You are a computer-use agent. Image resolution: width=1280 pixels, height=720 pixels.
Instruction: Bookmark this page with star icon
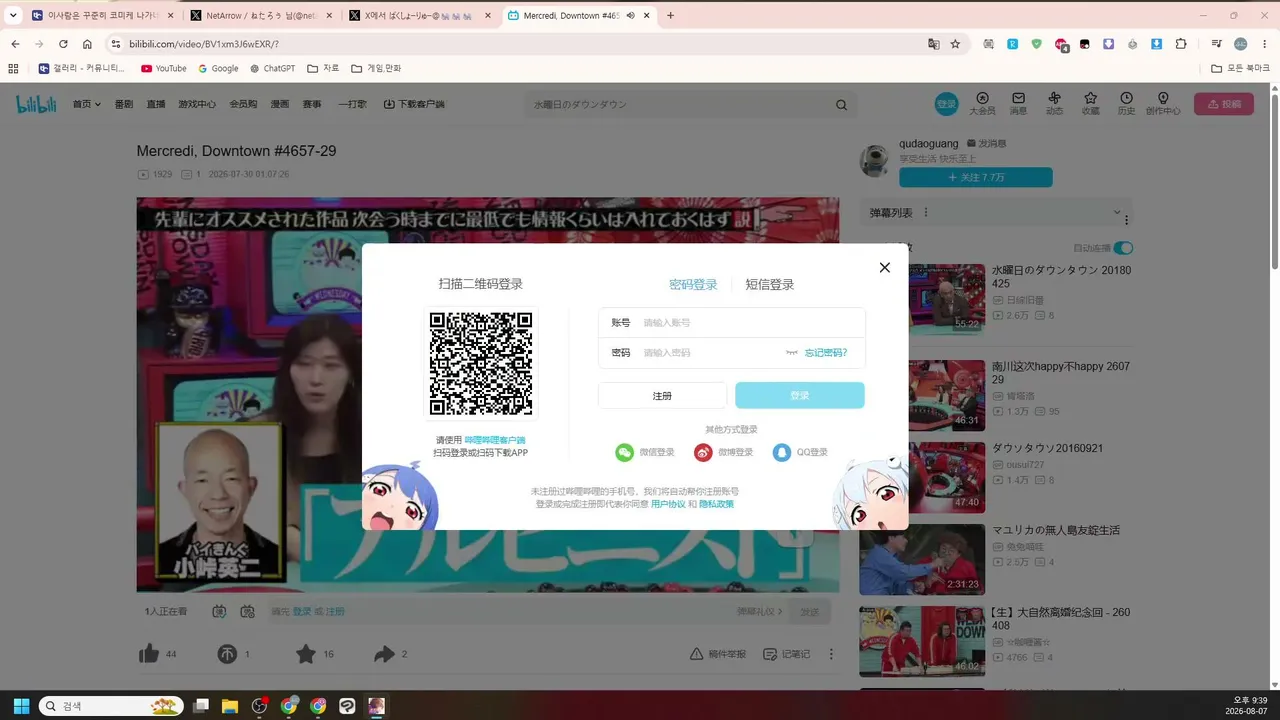[x=955, y=44]
